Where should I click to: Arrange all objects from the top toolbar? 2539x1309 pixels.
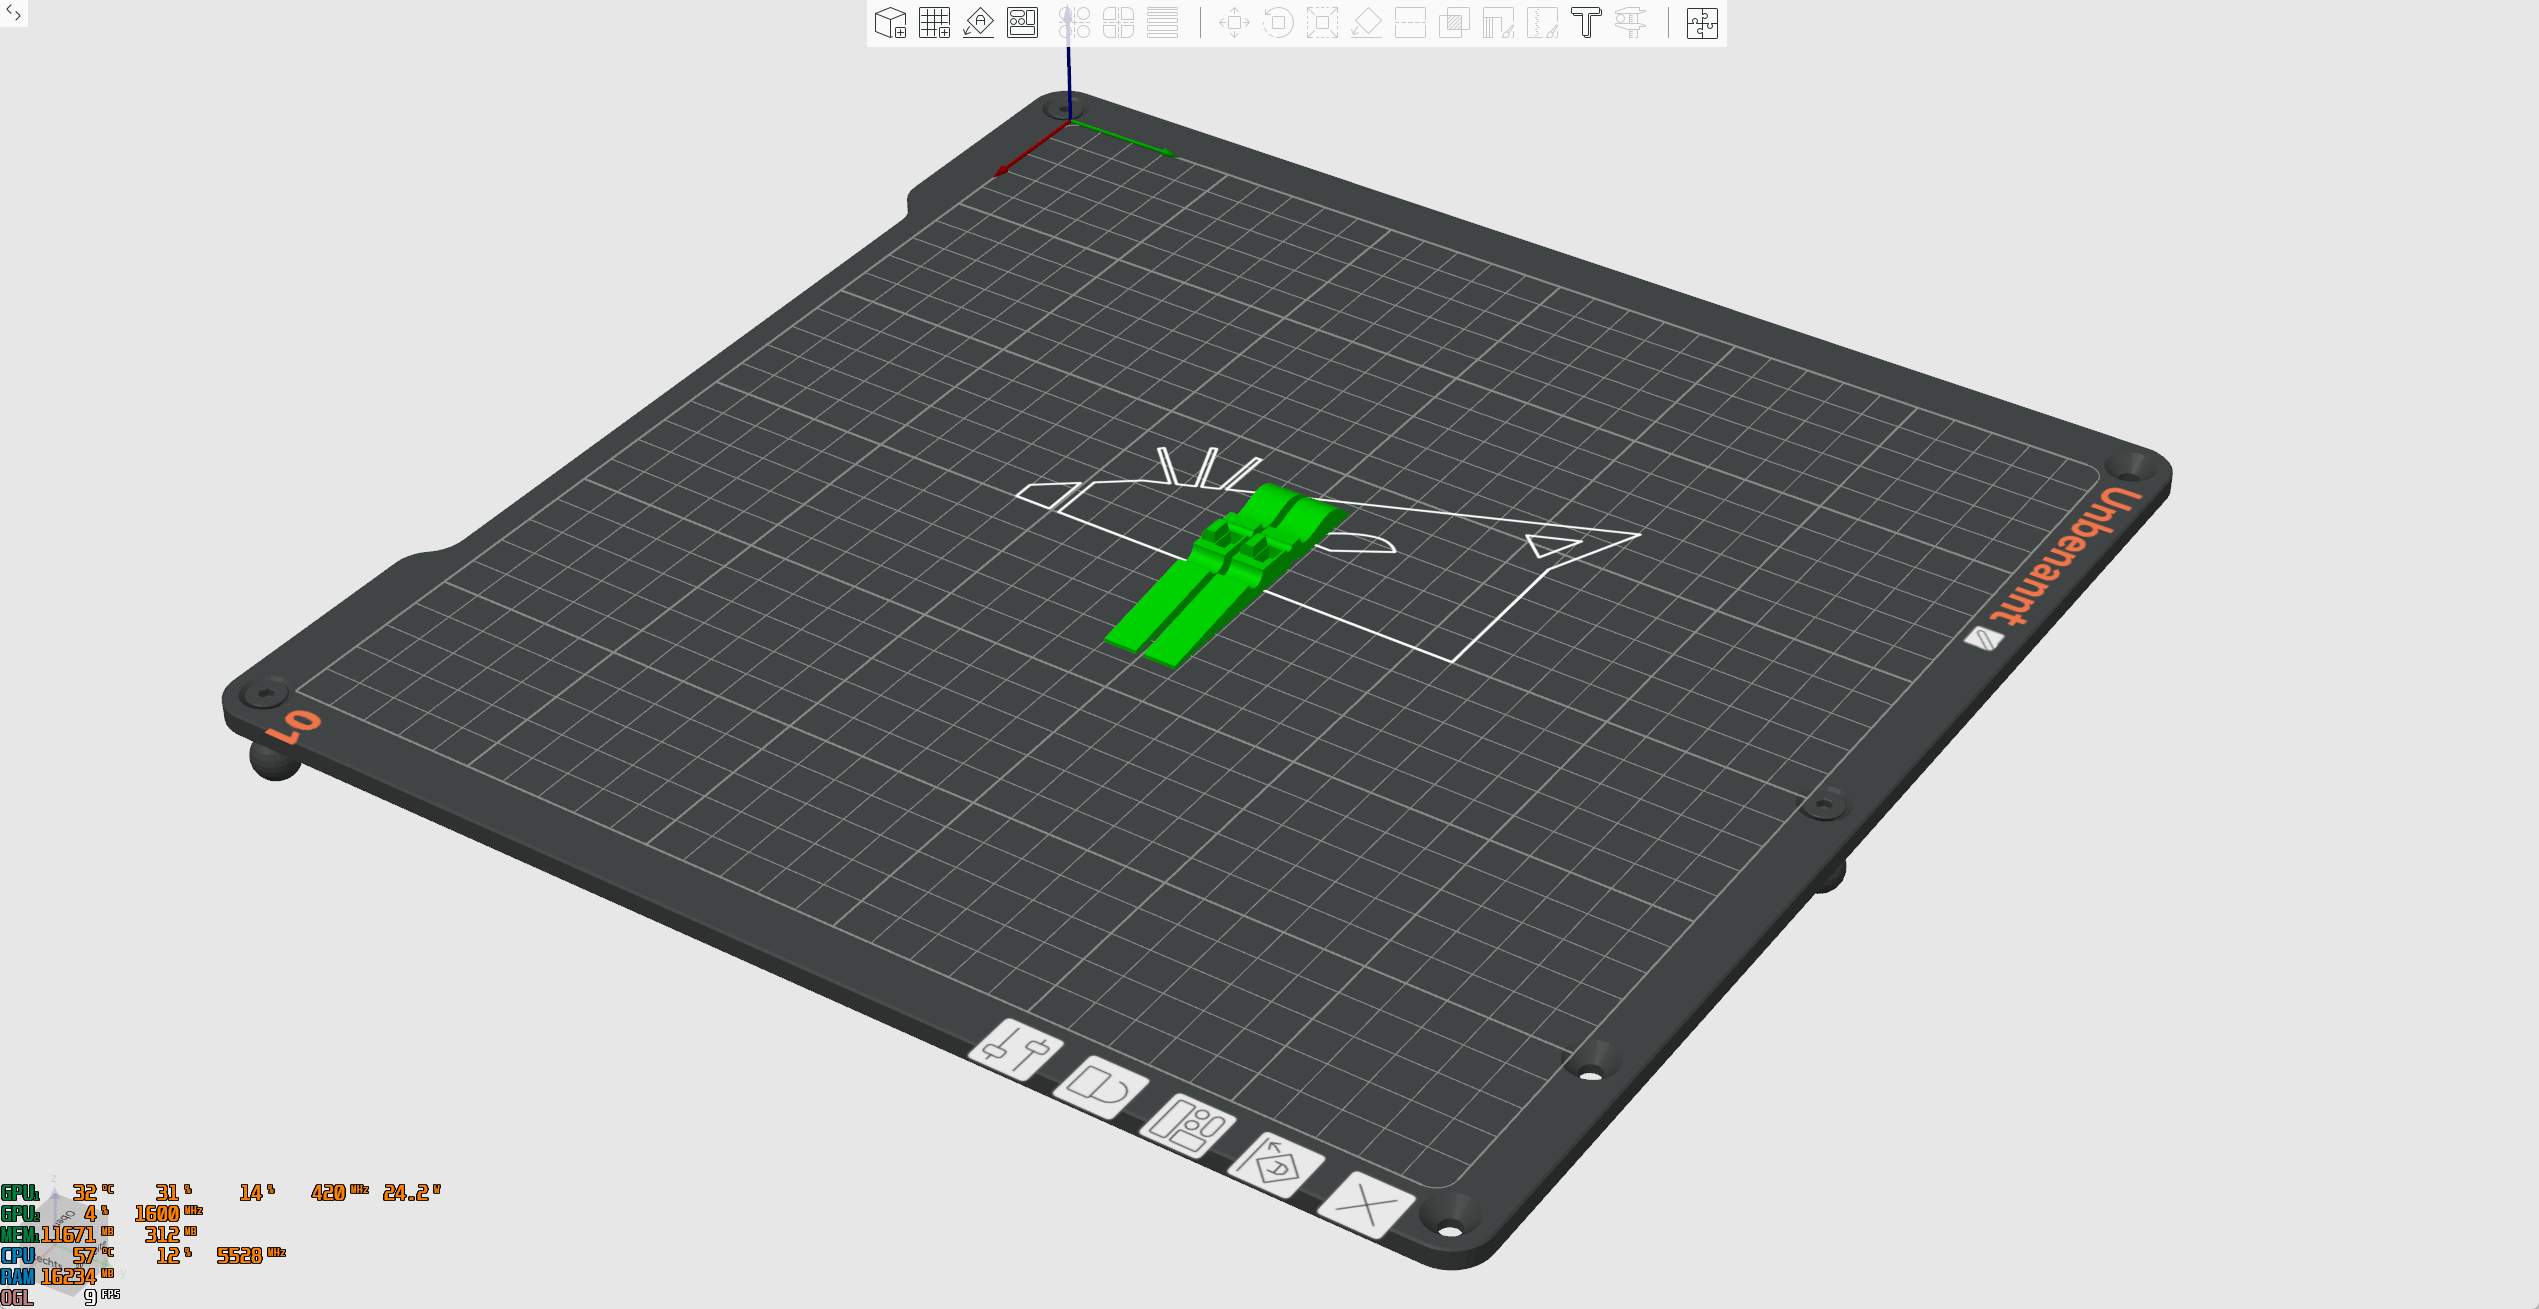[1022, 23]
